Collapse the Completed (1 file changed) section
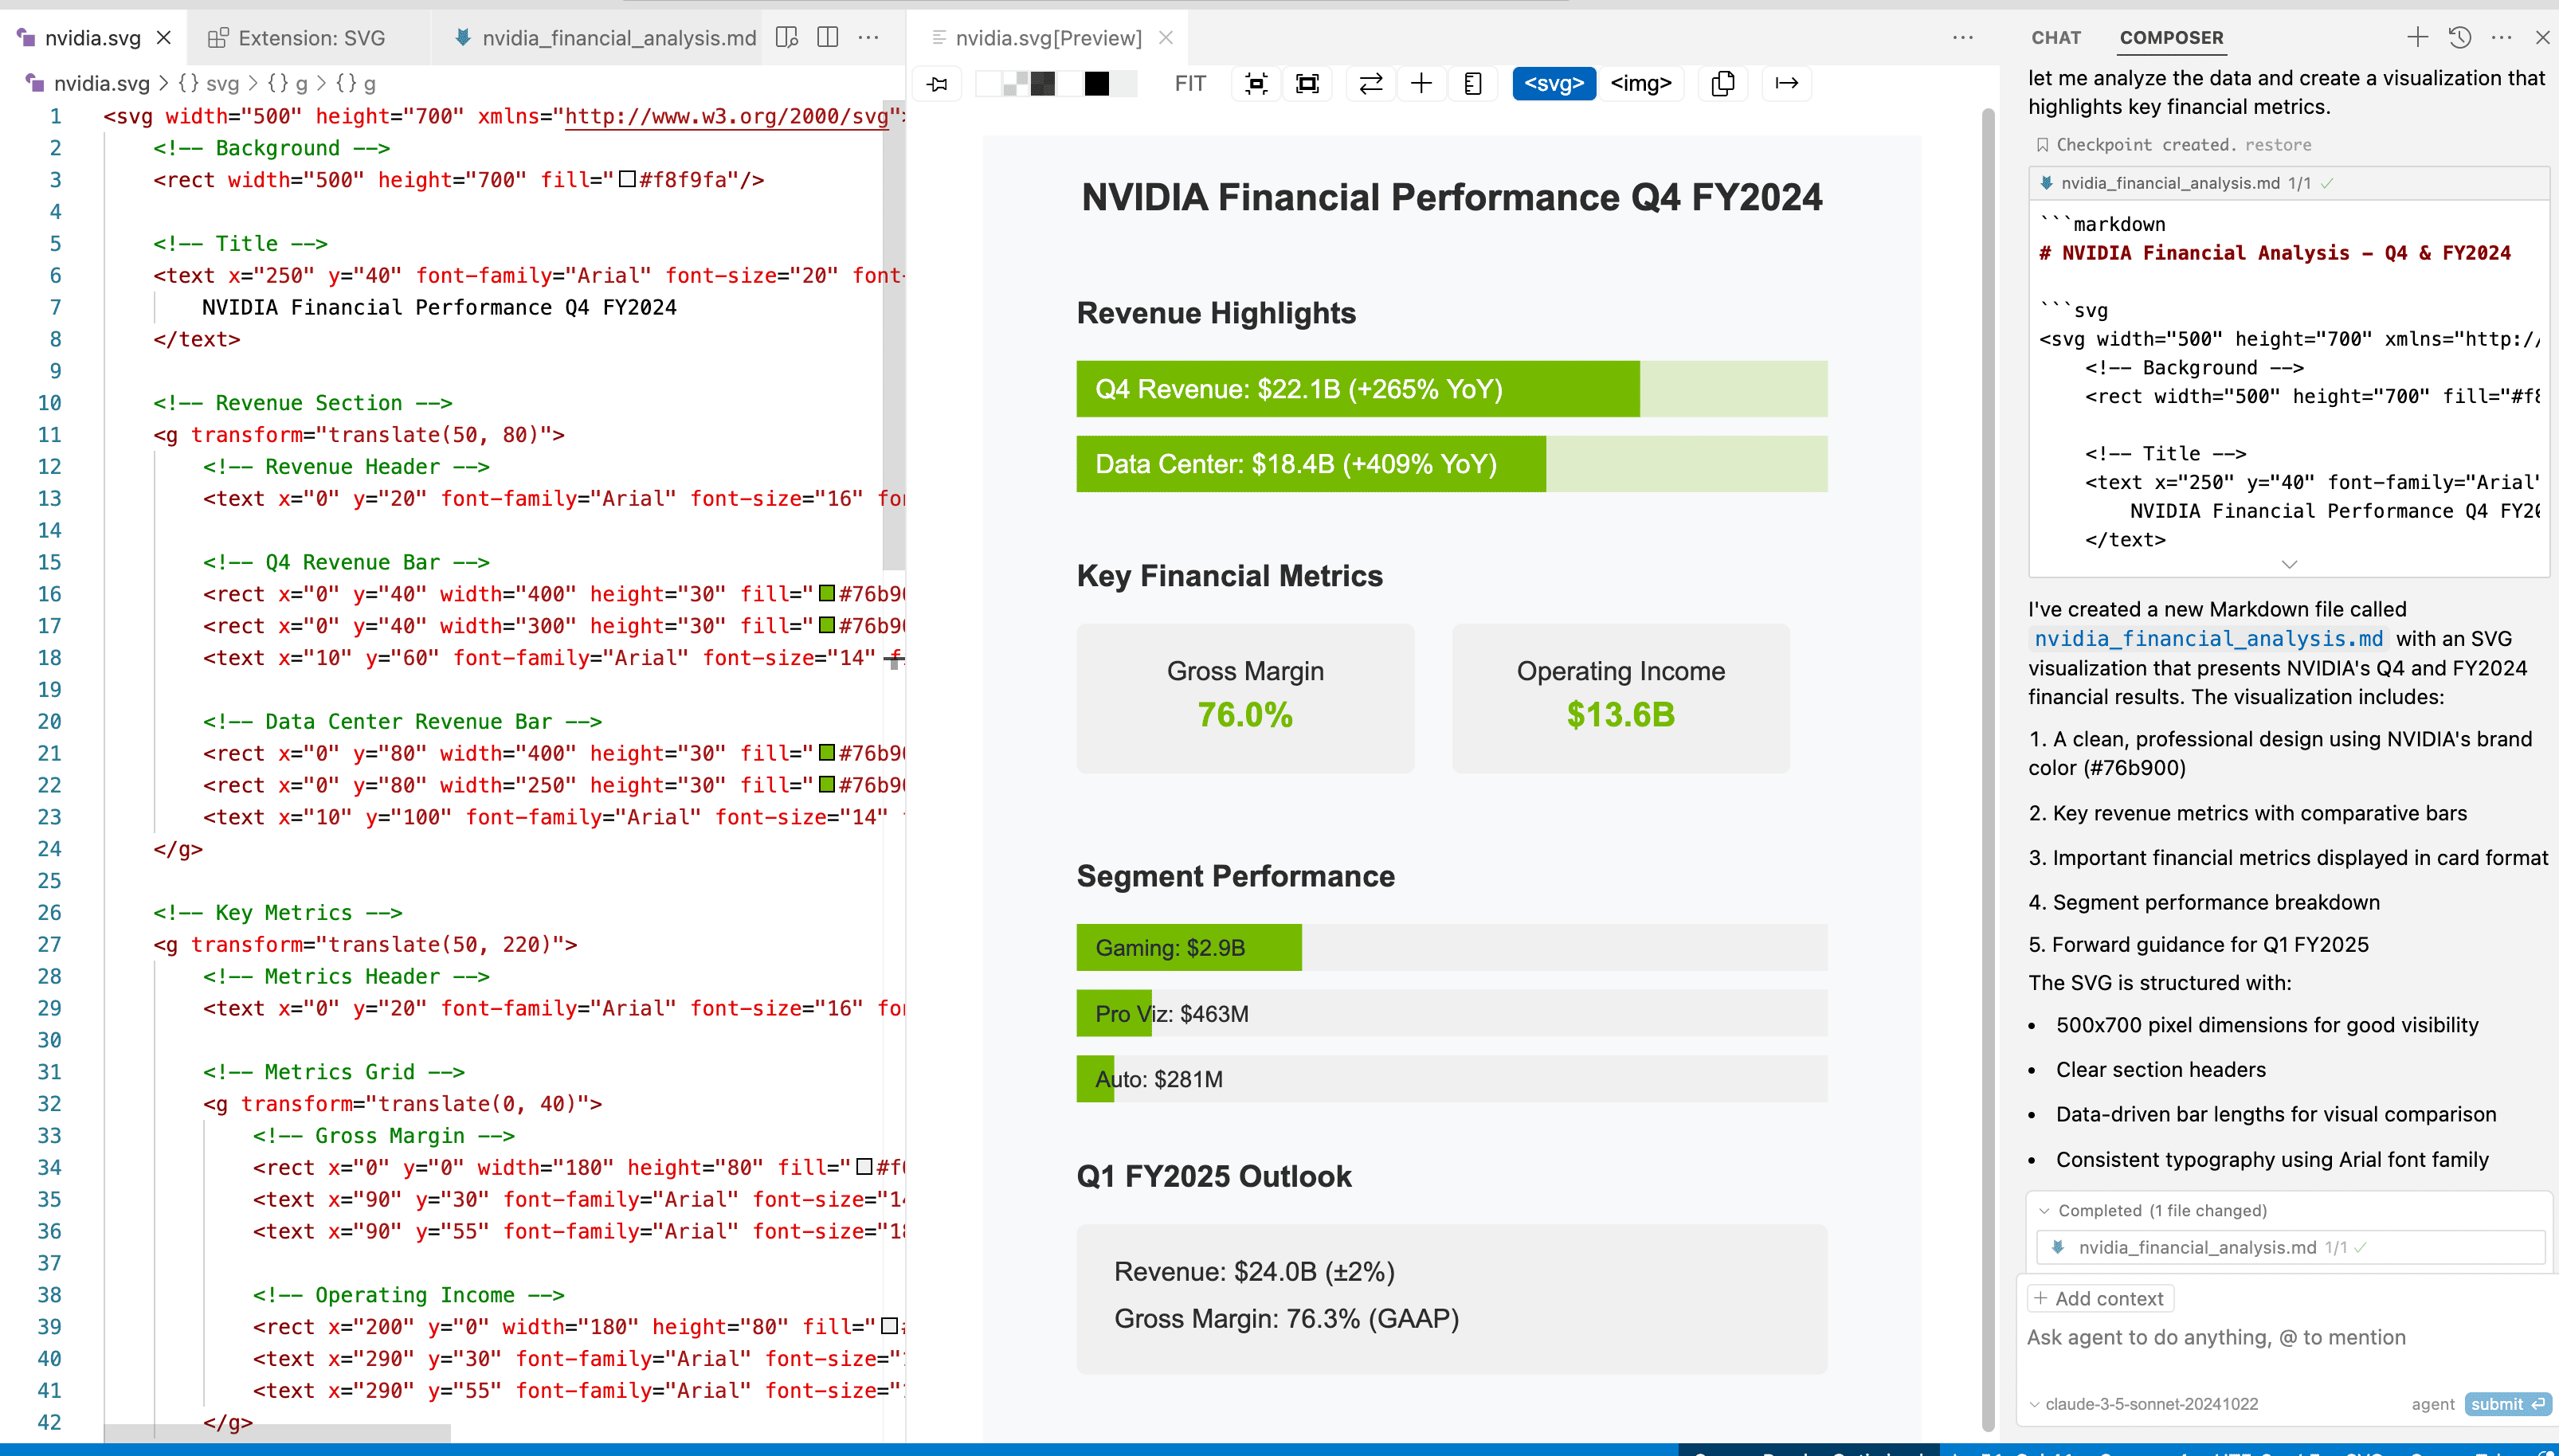Image resolution: width=2559 pixels, height=1456 pixels. [2152, 1211]
